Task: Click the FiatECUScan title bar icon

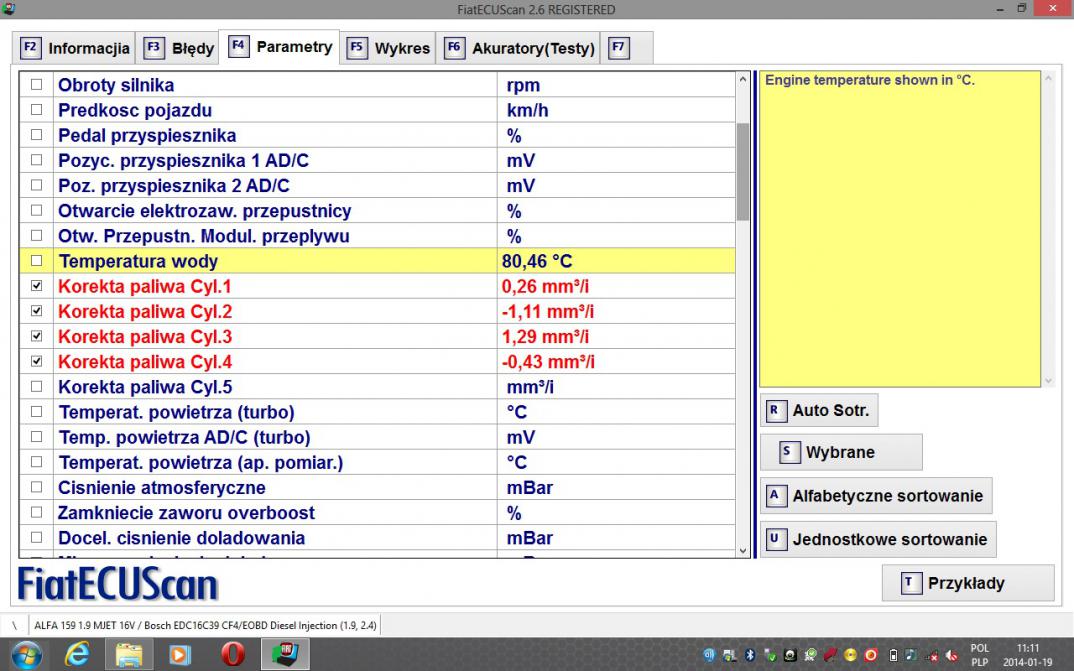Action: coord(8,9)
